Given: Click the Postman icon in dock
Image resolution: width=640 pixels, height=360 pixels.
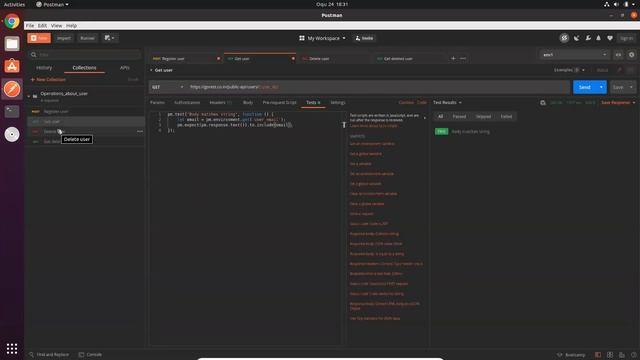Looking at the screenshot, I should [12, 89].
